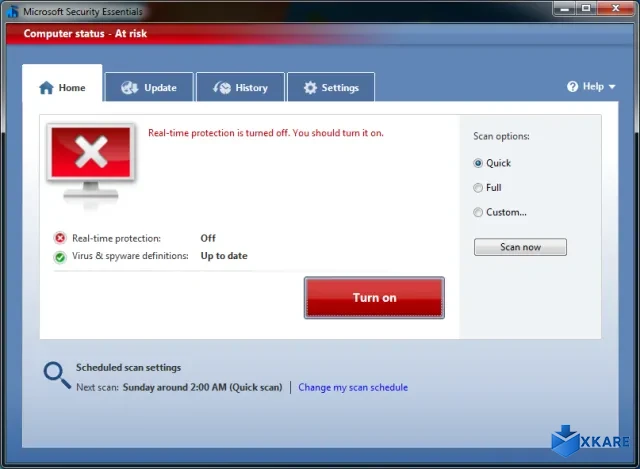The width and height of the screenshot is (640, 469).
Task: Click the 'Real-time protection:' label
Action: (116, 238)
